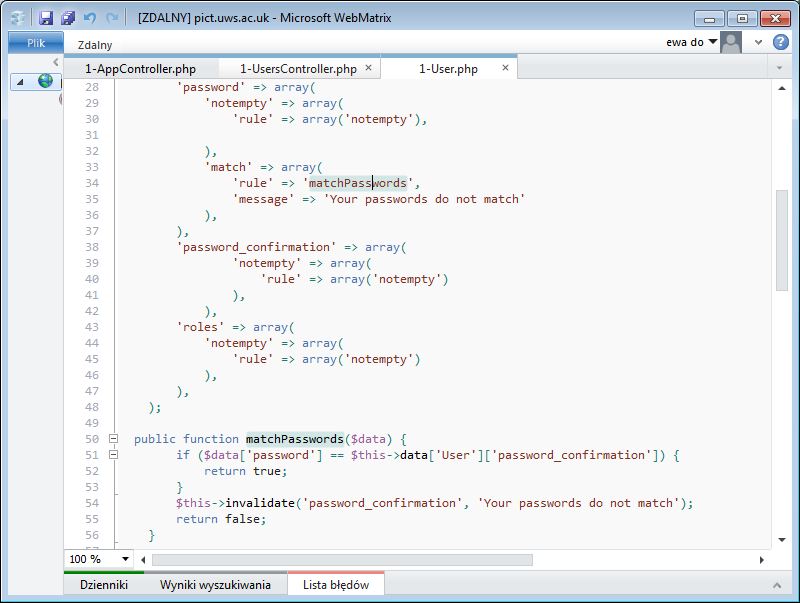Click the 'match' key on line 33

point(228,167)
